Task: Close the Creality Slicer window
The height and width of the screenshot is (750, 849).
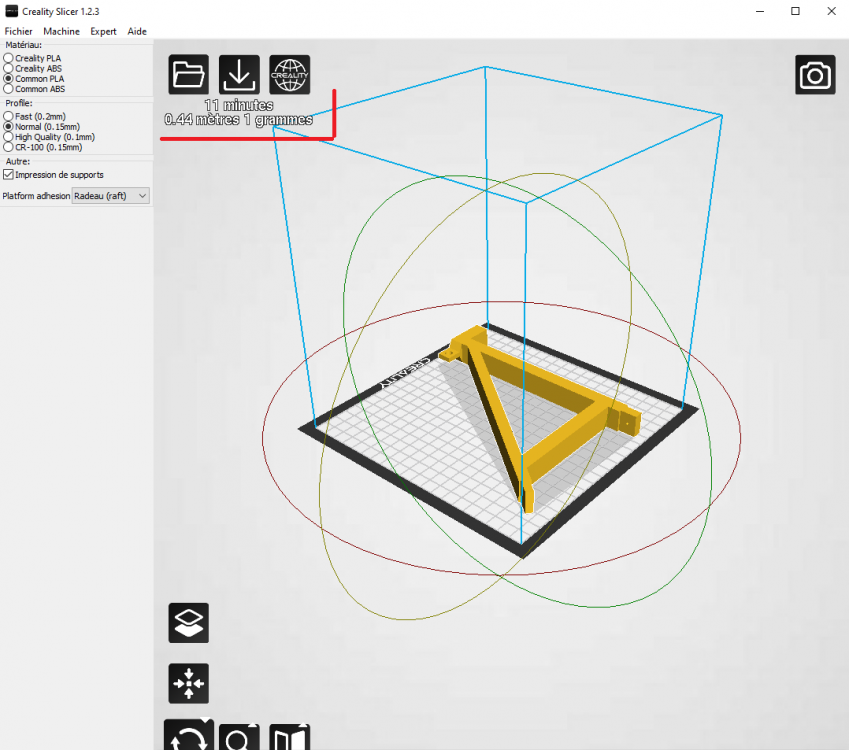Action: tap(831, 11)
